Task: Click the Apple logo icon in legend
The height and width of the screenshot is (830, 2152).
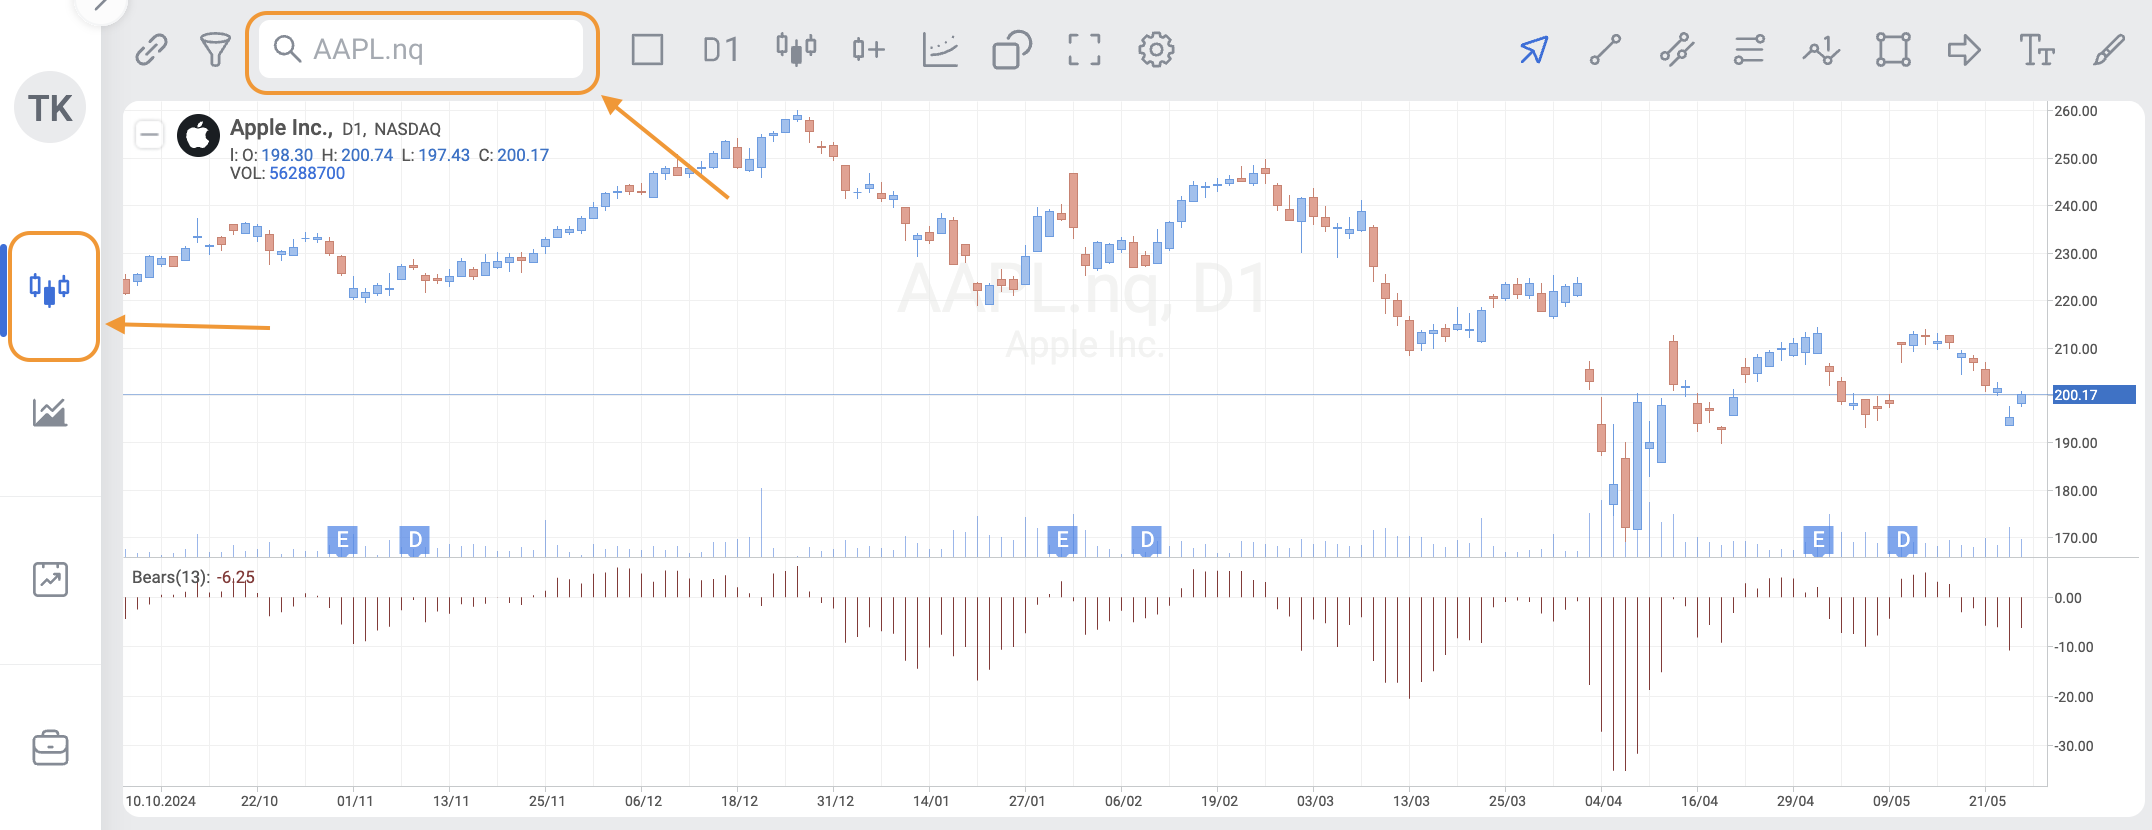Action: pos(198,135)
